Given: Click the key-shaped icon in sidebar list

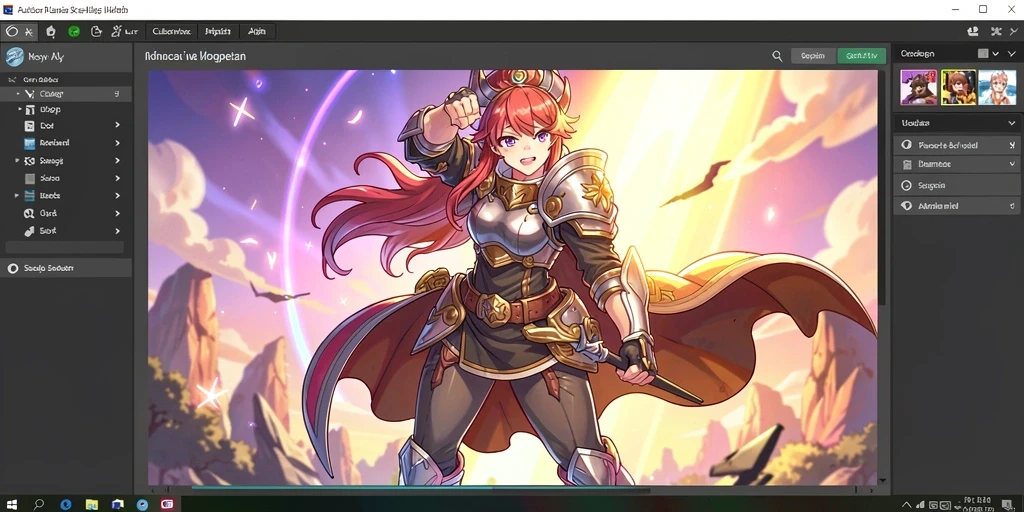Looking at the screenshot, I should 29,231.
